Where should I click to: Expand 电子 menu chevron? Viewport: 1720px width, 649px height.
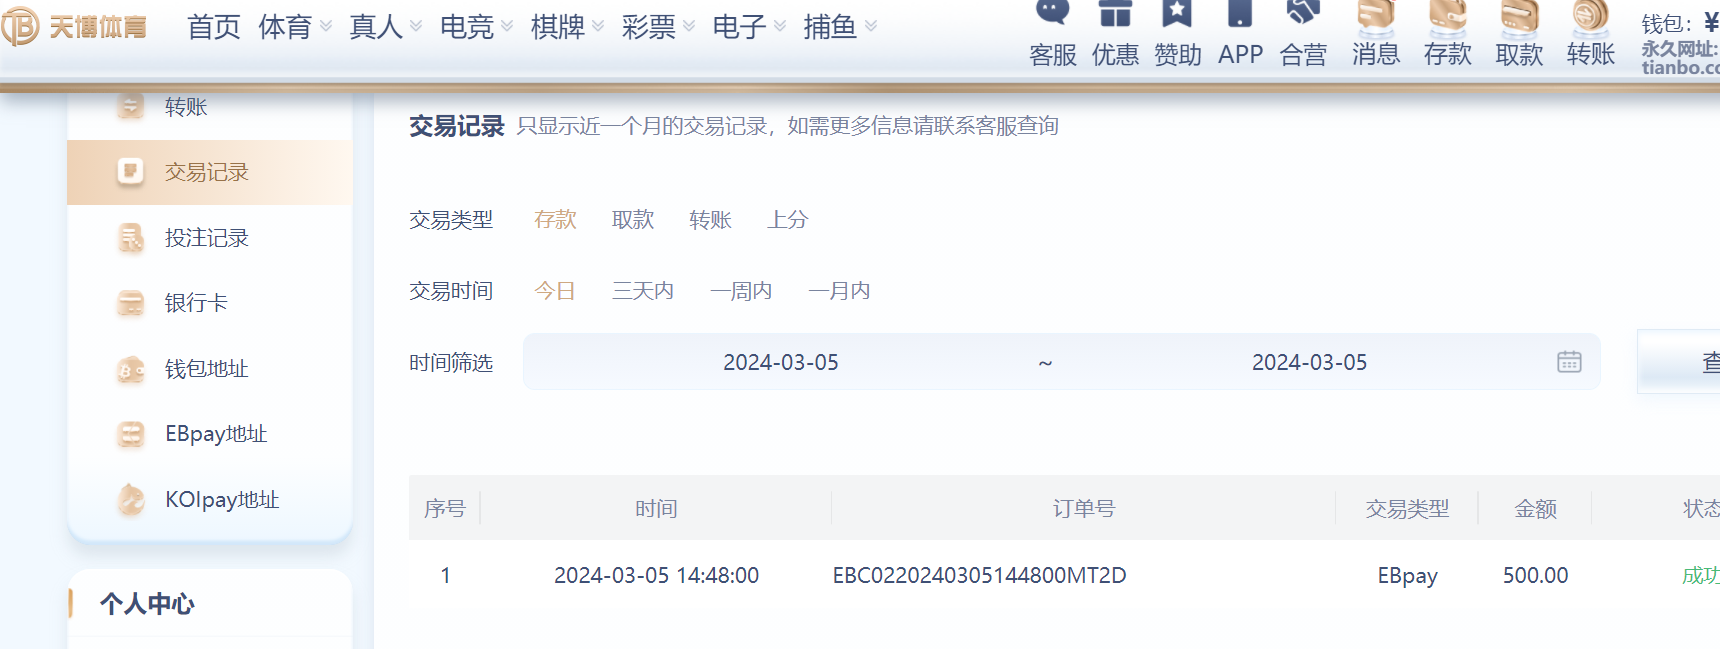(x=780, y=27)
